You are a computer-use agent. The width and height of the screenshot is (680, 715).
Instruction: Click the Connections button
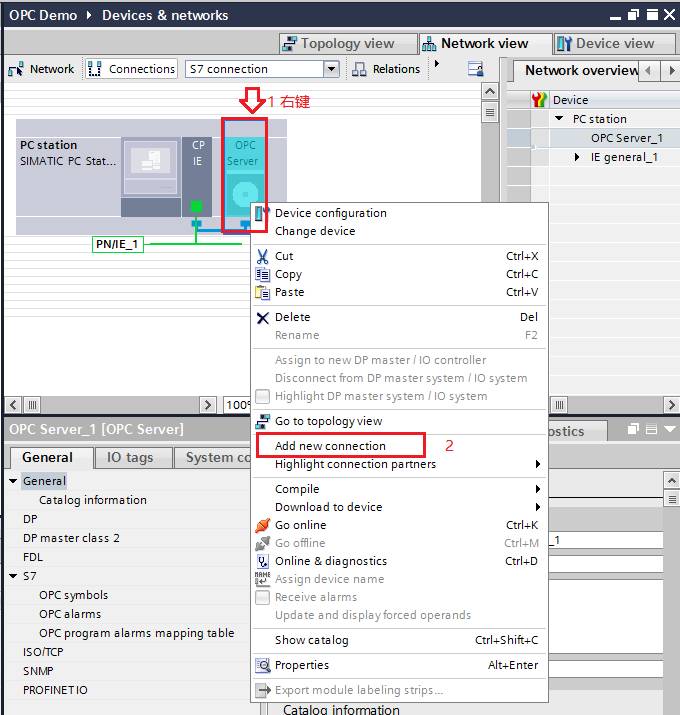(131, 69)
